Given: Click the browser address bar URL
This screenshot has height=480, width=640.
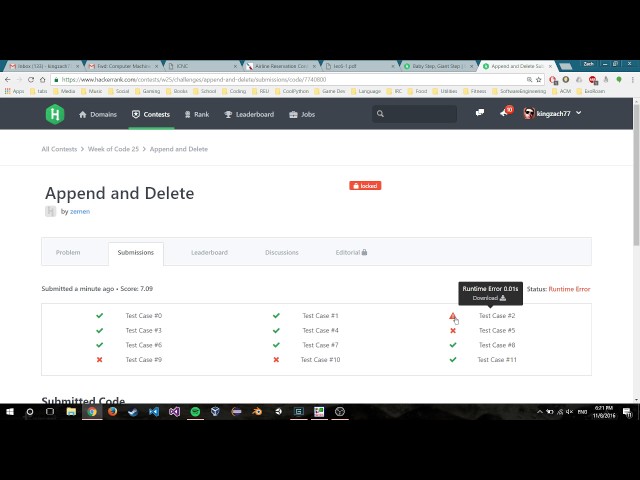Looking at the screenshot, I should (x=194, y=80).
